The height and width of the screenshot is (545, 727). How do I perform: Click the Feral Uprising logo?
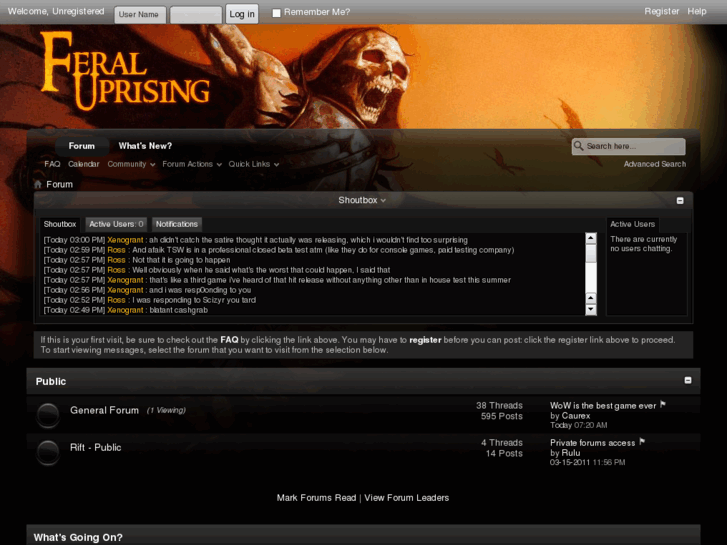point(125,71)
